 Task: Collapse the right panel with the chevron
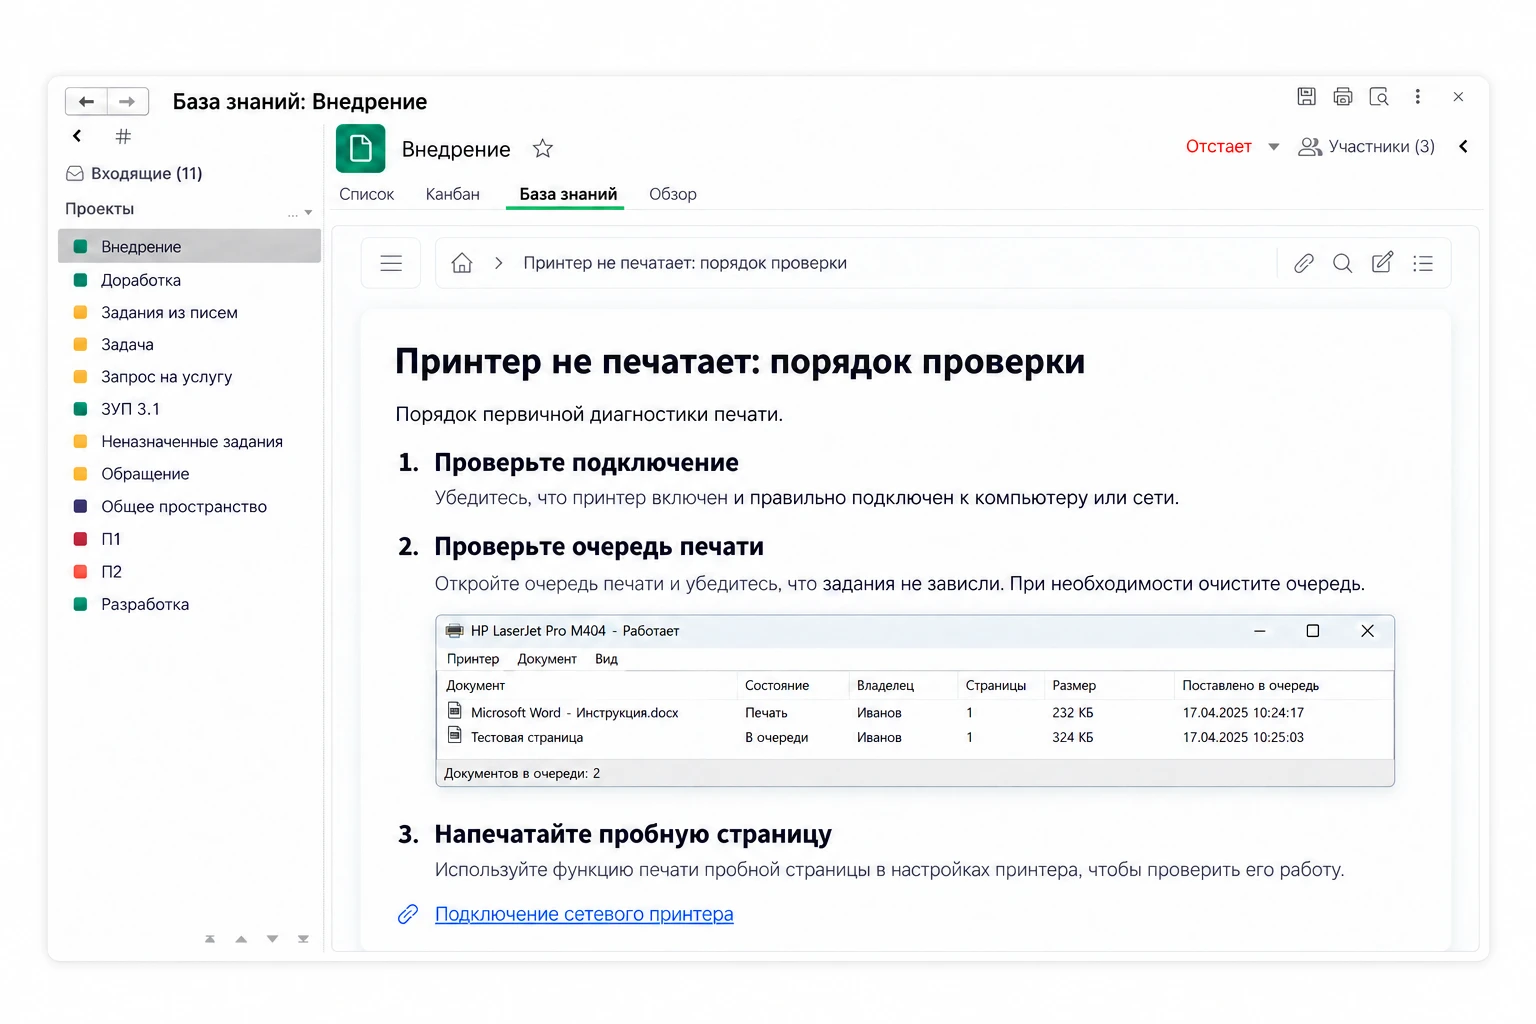tap(1464, 147)
